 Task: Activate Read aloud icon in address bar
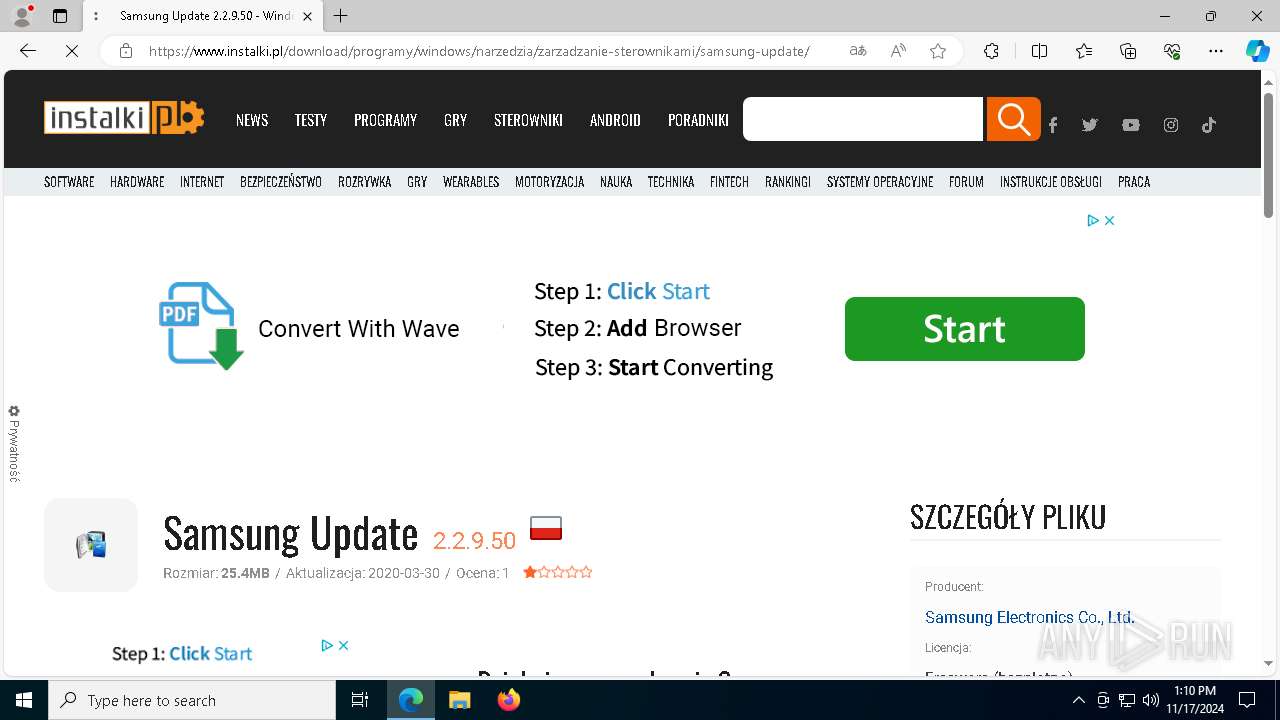898,51
